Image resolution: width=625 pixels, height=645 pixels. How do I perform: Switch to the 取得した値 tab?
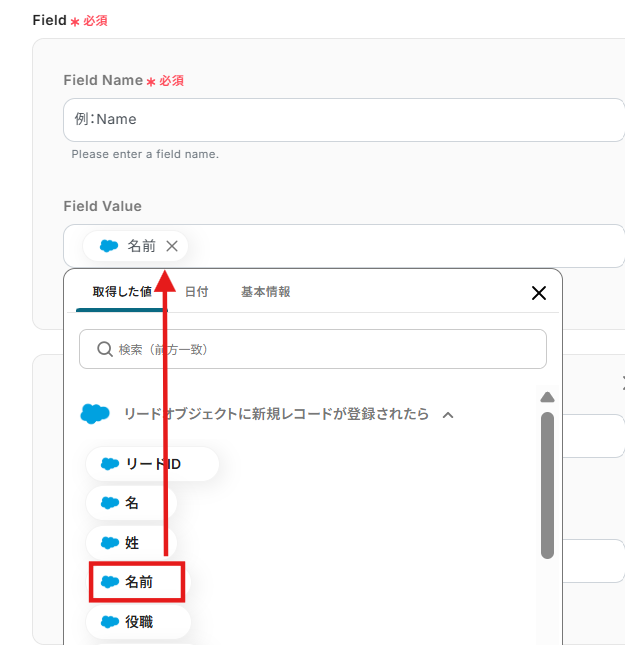pos(122,292)
